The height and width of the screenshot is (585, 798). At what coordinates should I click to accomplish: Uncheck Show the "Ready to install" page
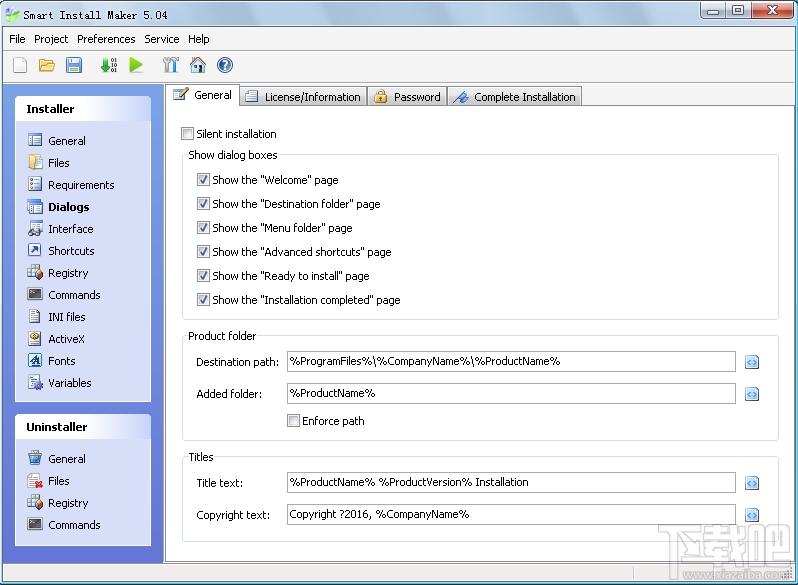tap(203, 275)
